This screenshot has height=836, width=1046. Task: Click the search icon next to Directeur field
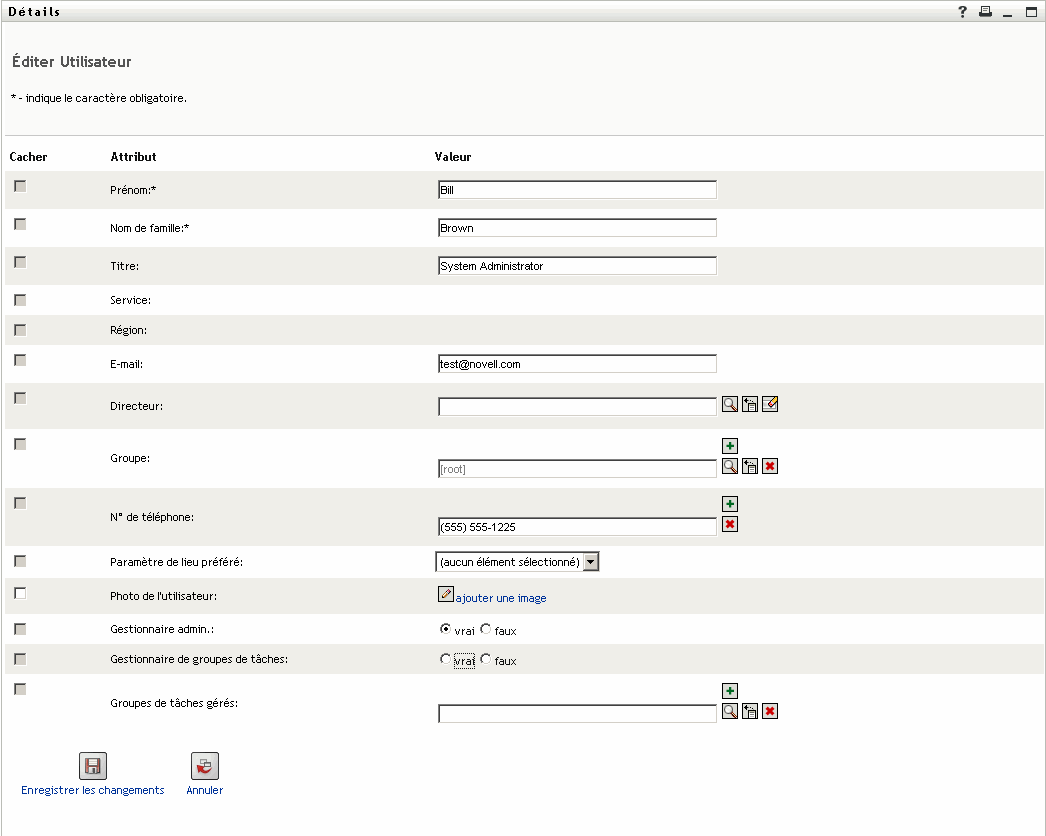730,405
